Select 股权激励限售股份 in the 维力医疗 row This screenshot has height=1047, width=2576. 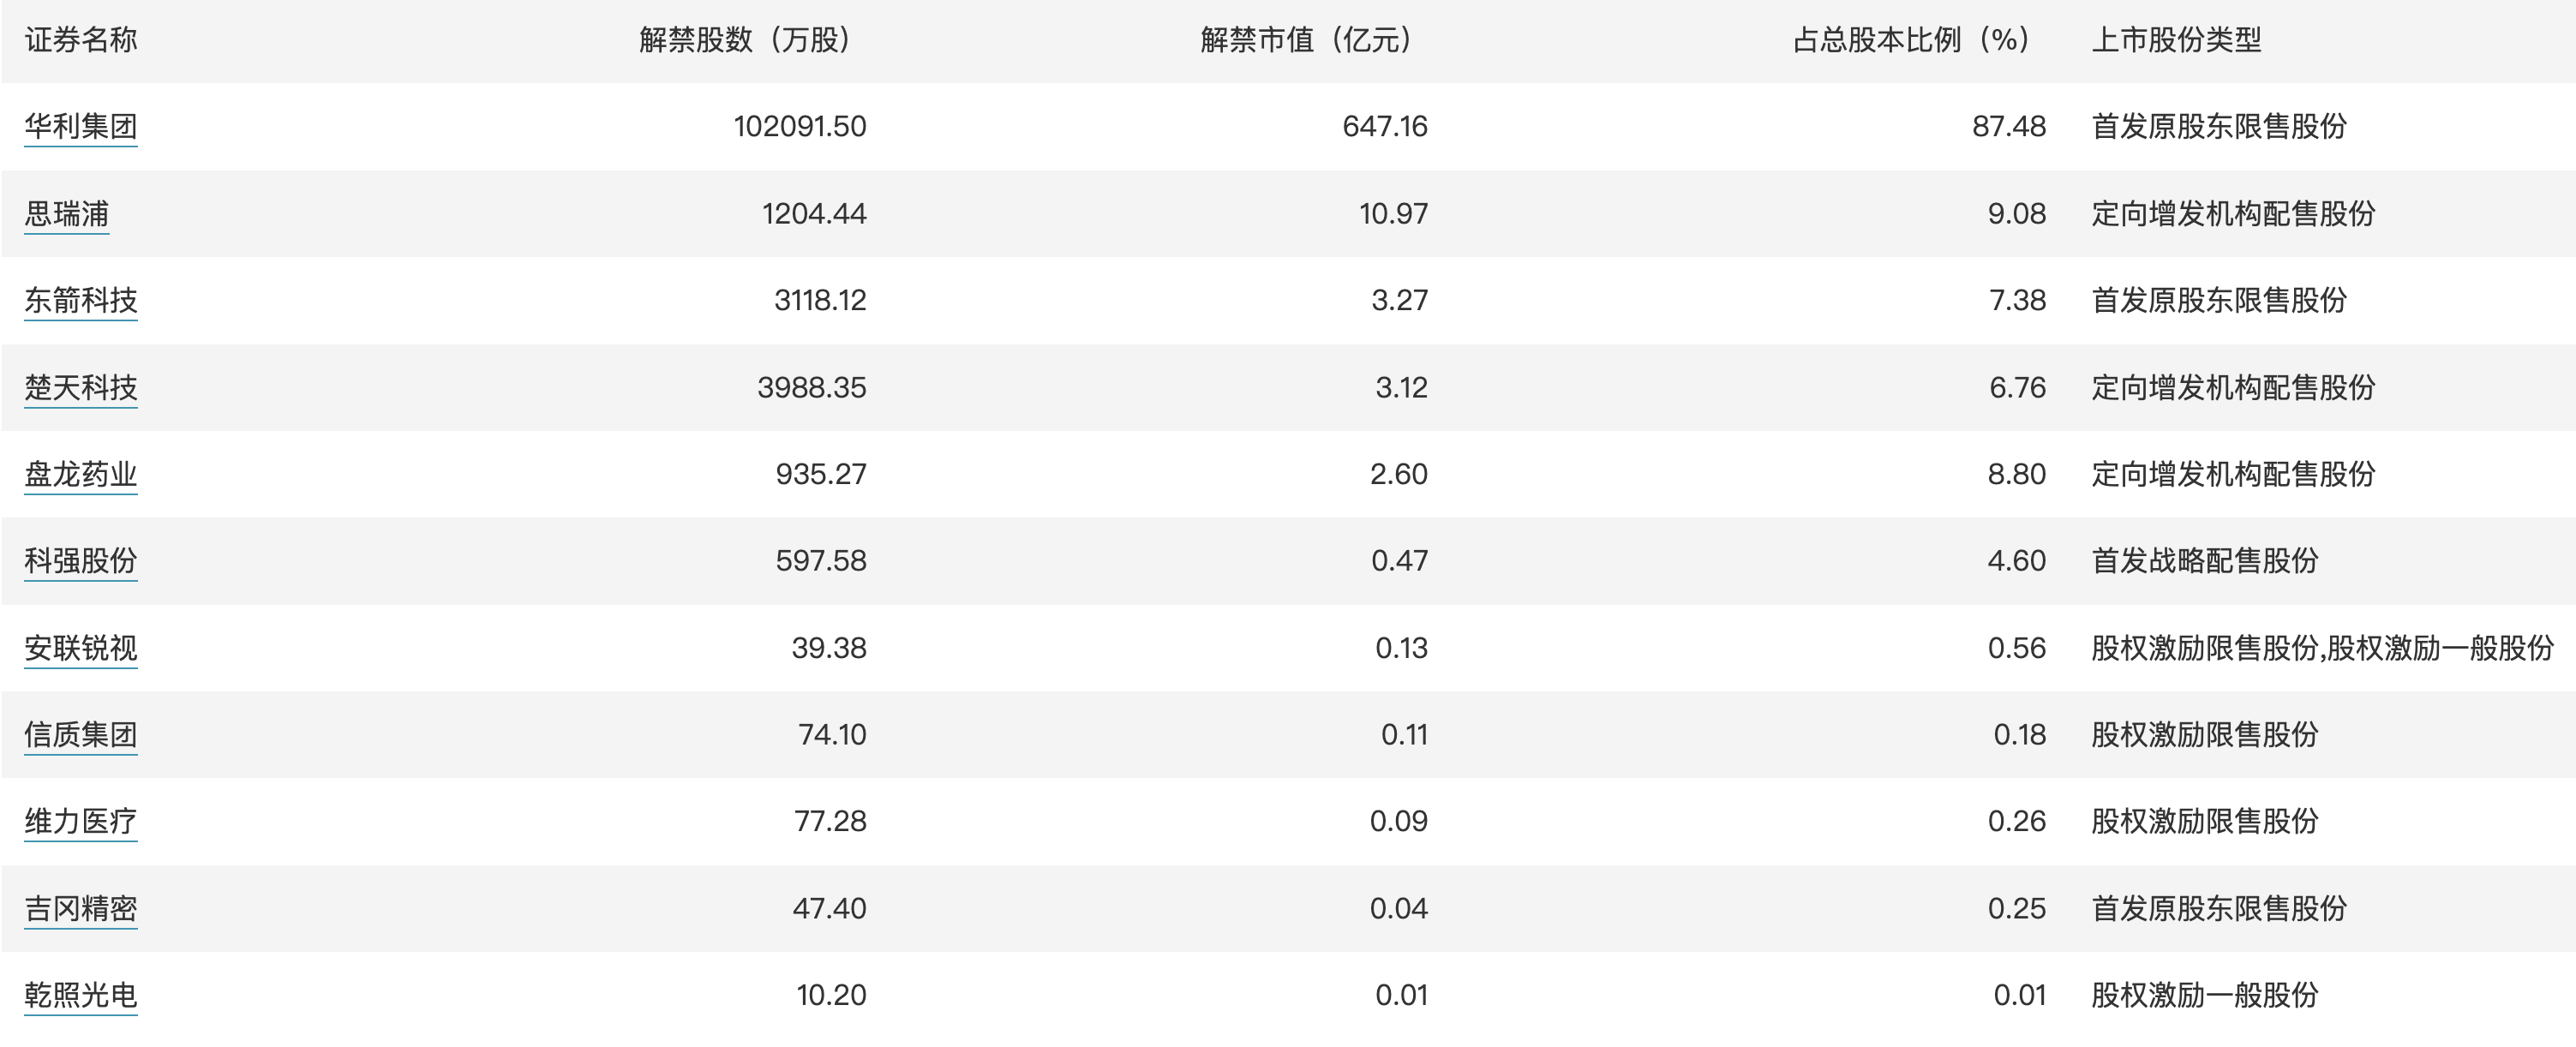[x=2205, y=821]
